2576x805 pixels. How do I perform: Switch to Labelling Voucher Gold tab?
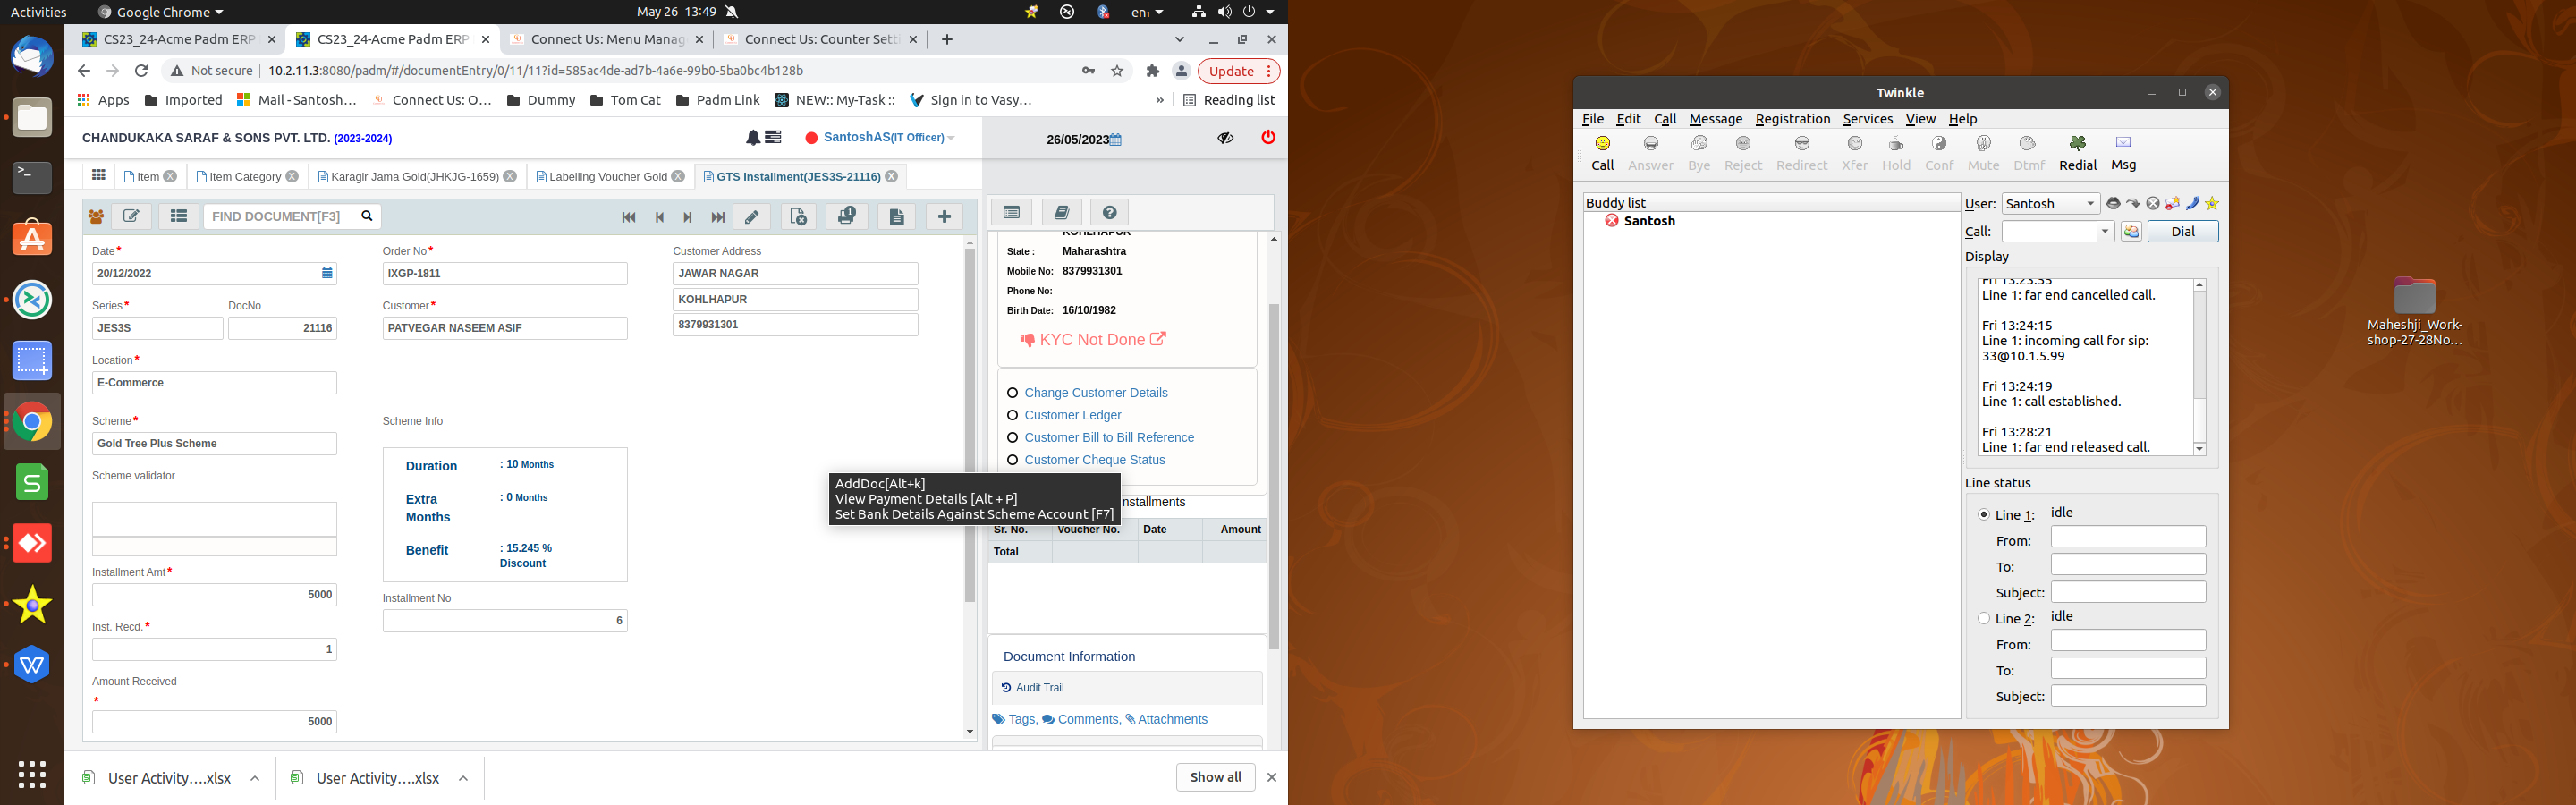[607, 177]
